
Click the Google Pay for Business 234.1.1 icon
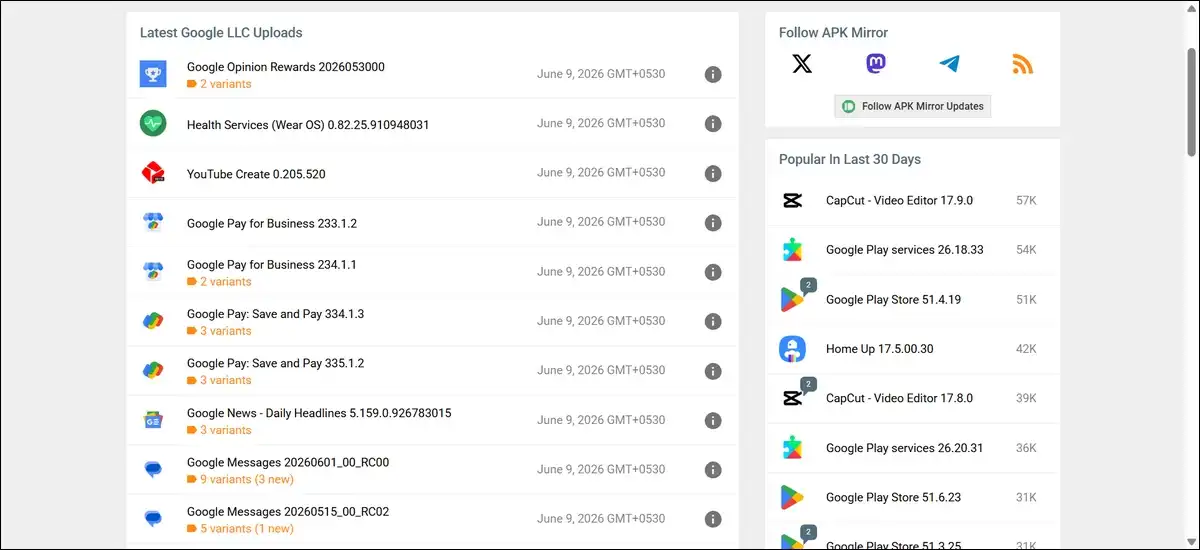click(x=153, y=272)
